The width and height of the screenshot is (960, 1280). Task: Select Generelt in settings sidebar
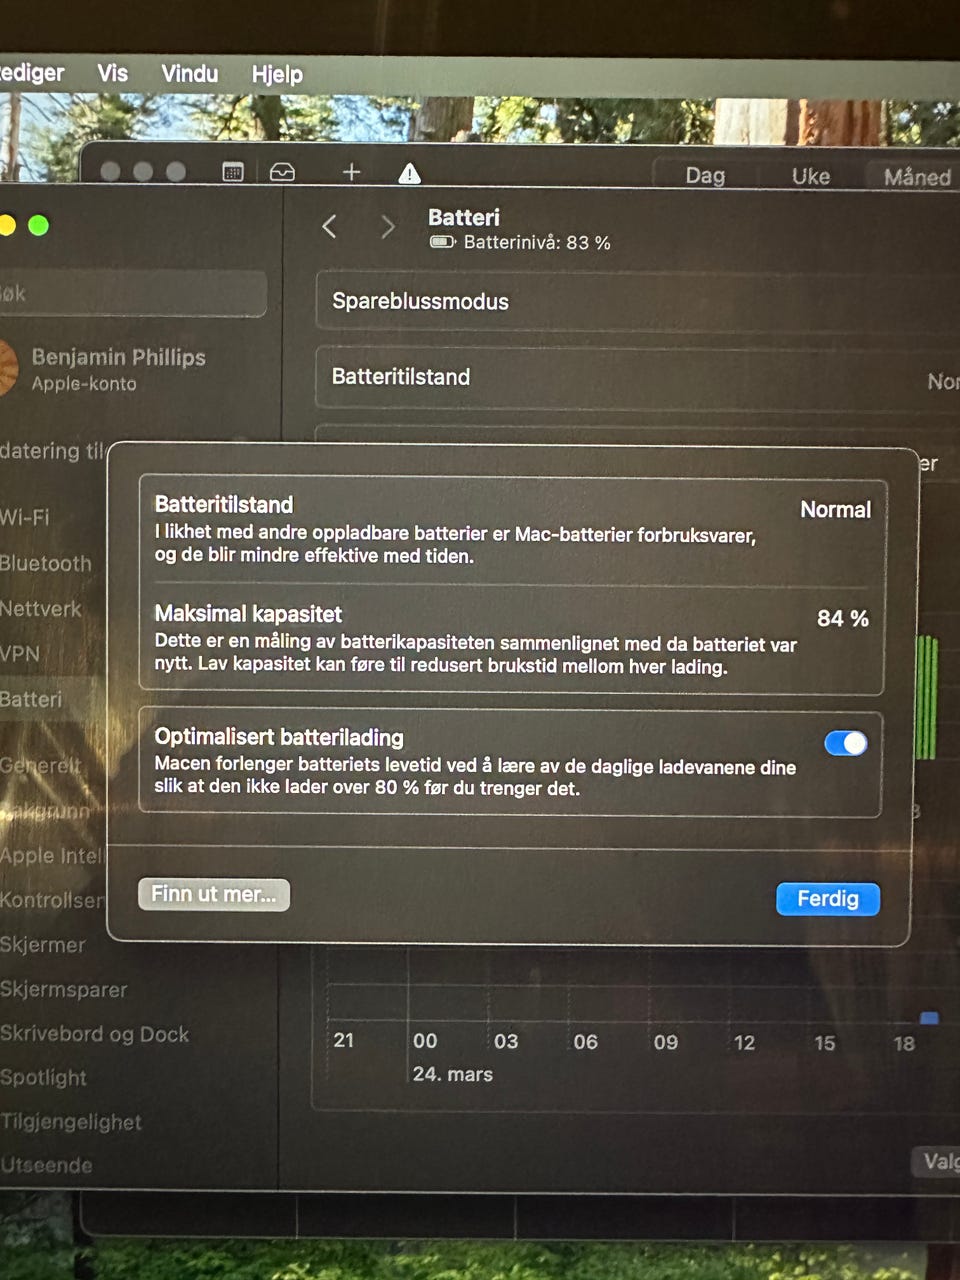tap(41, 765)
